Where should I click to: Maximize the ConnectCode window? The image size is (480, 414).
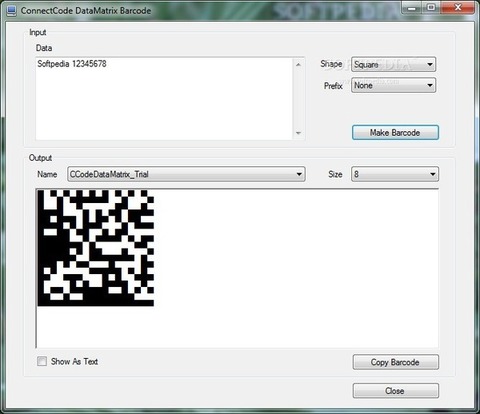(431, 8)
